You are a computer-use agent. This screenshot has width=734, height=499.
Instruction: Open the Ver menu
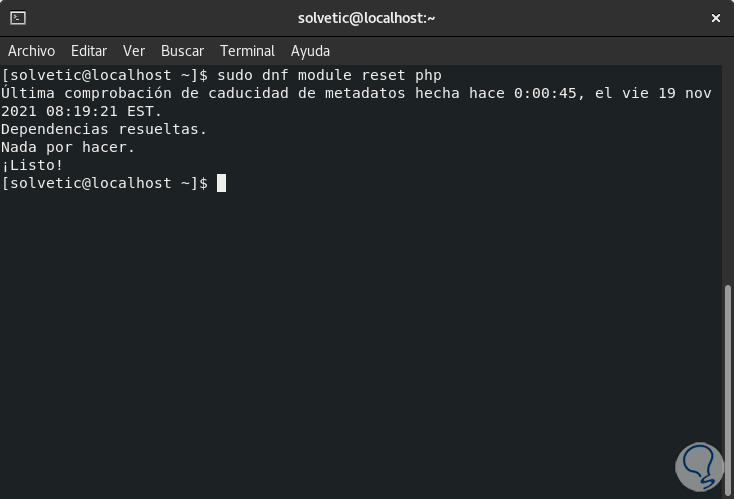coord(134,51)
